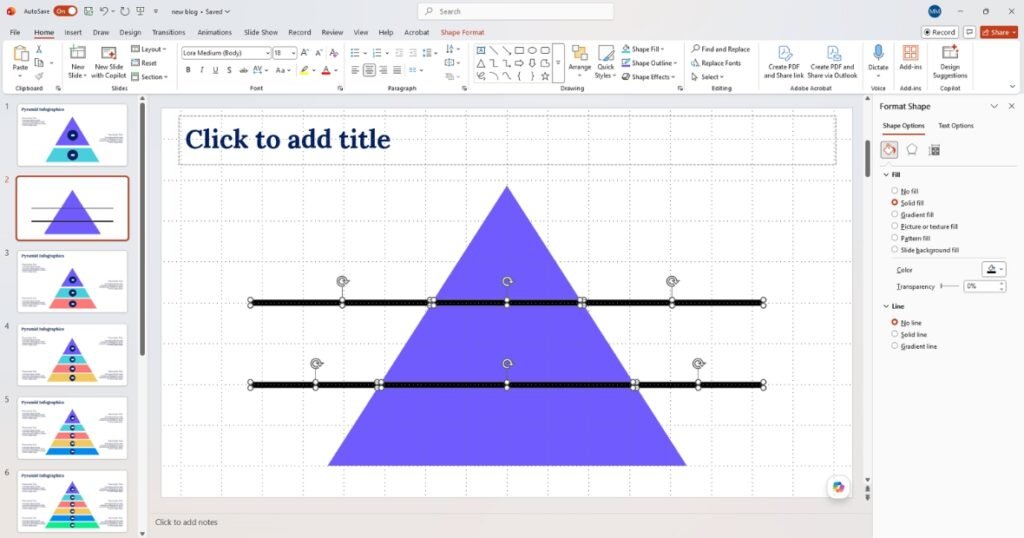The image size is (1024, 538).
Task: Collapse the Line section in Format Shape
Action: pos(886,306)
